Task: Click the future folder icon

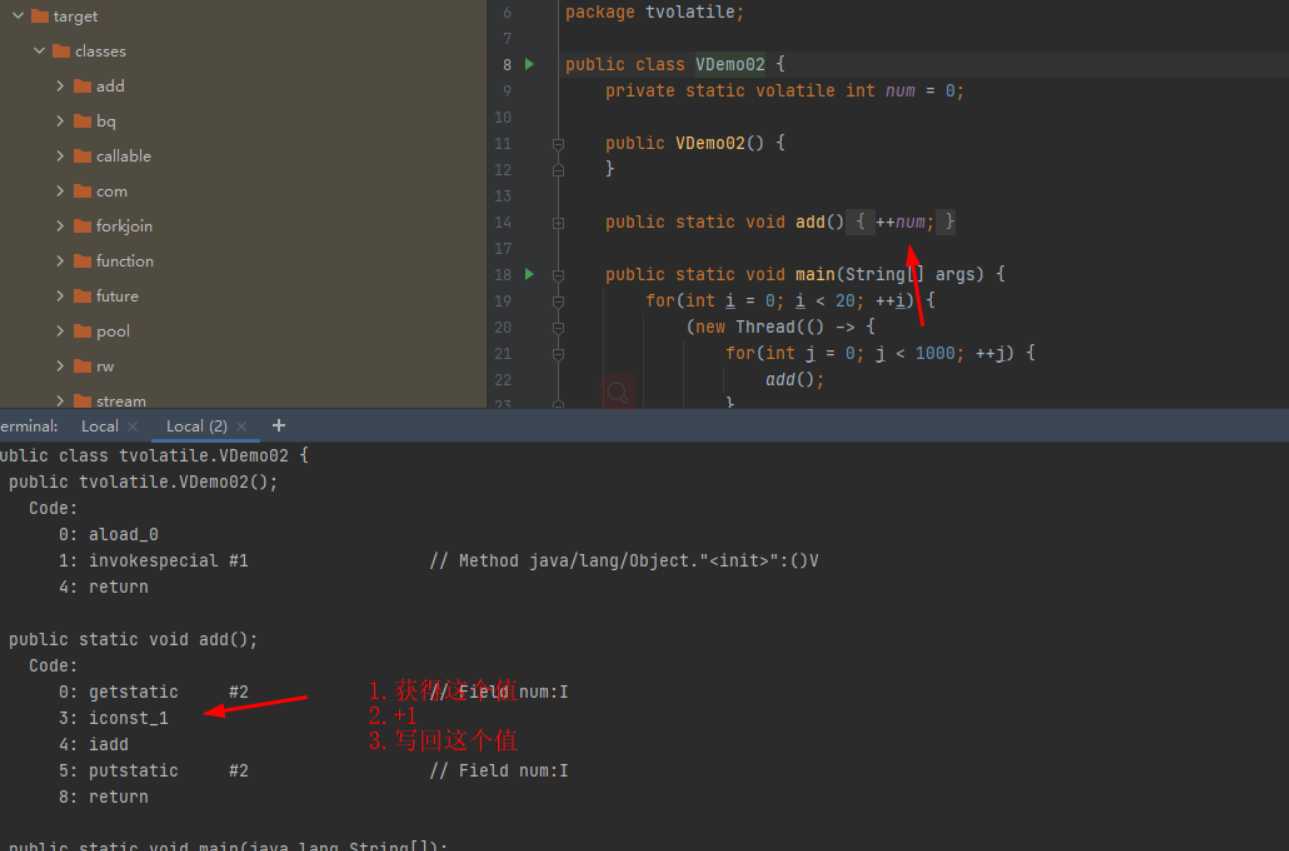Action: (x=82, y=296)
